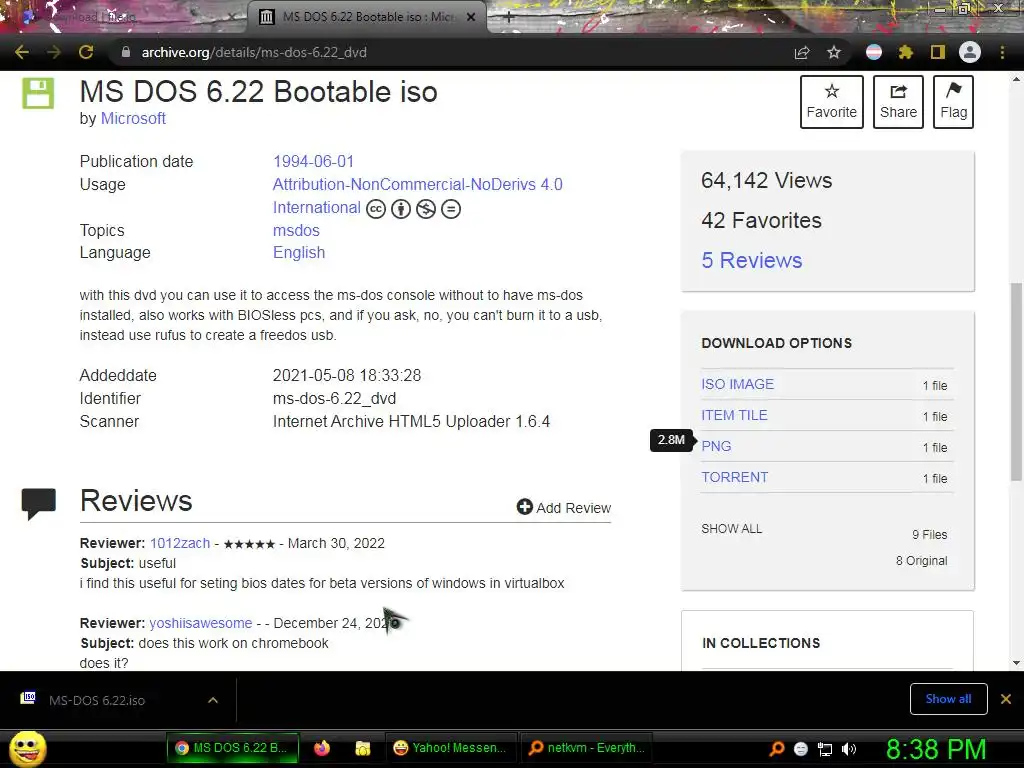Select the identifier text ms-dos-6.22_dvd

click(x=334, y=398)
